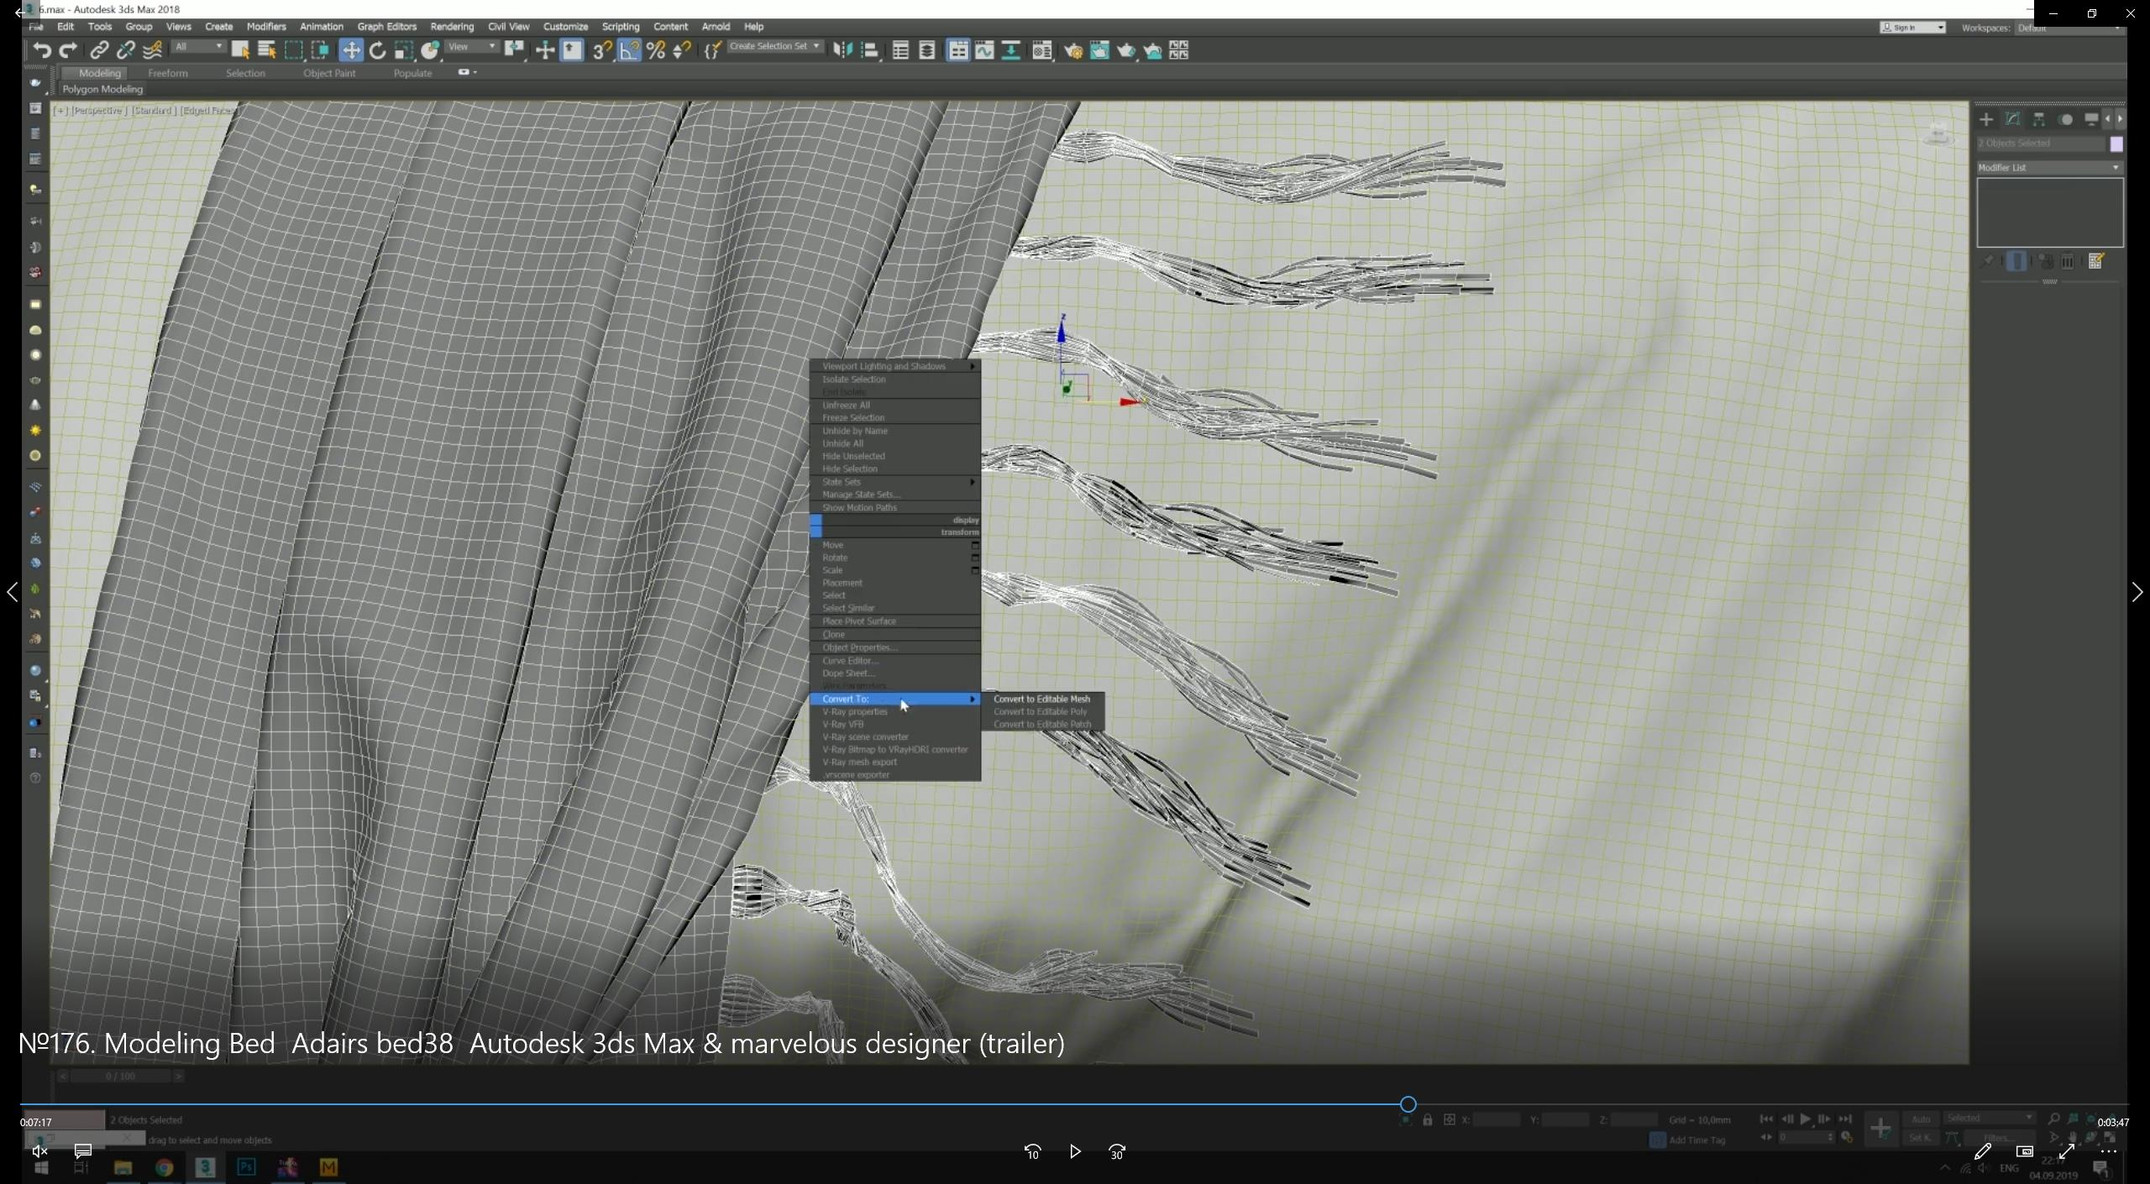Toggle the Scene Explorer button
Viewport: 2150px width, 1184px height.
point(901,50)
